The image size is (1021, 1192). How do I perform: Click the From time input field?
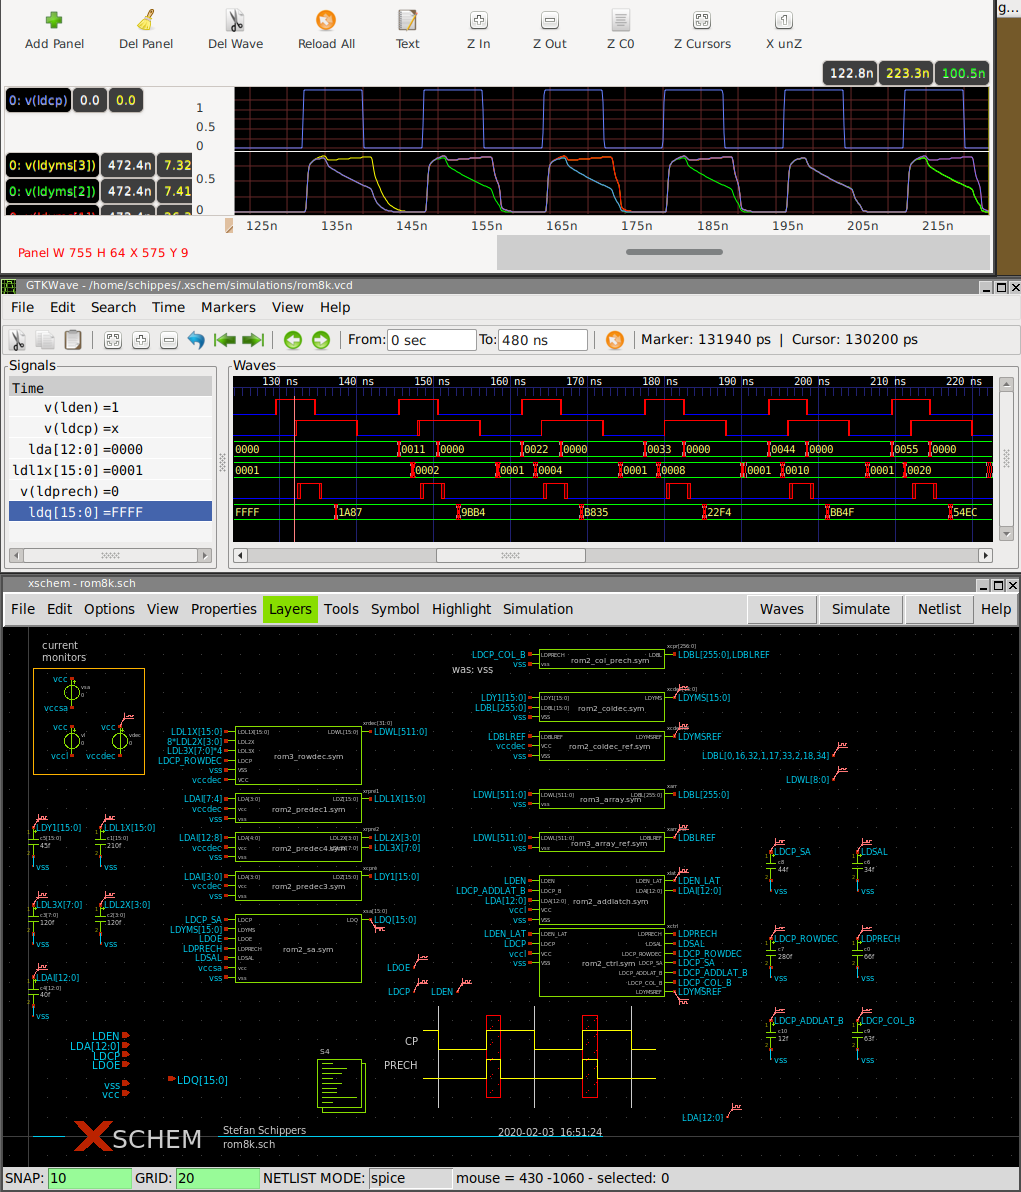[431, 340]
